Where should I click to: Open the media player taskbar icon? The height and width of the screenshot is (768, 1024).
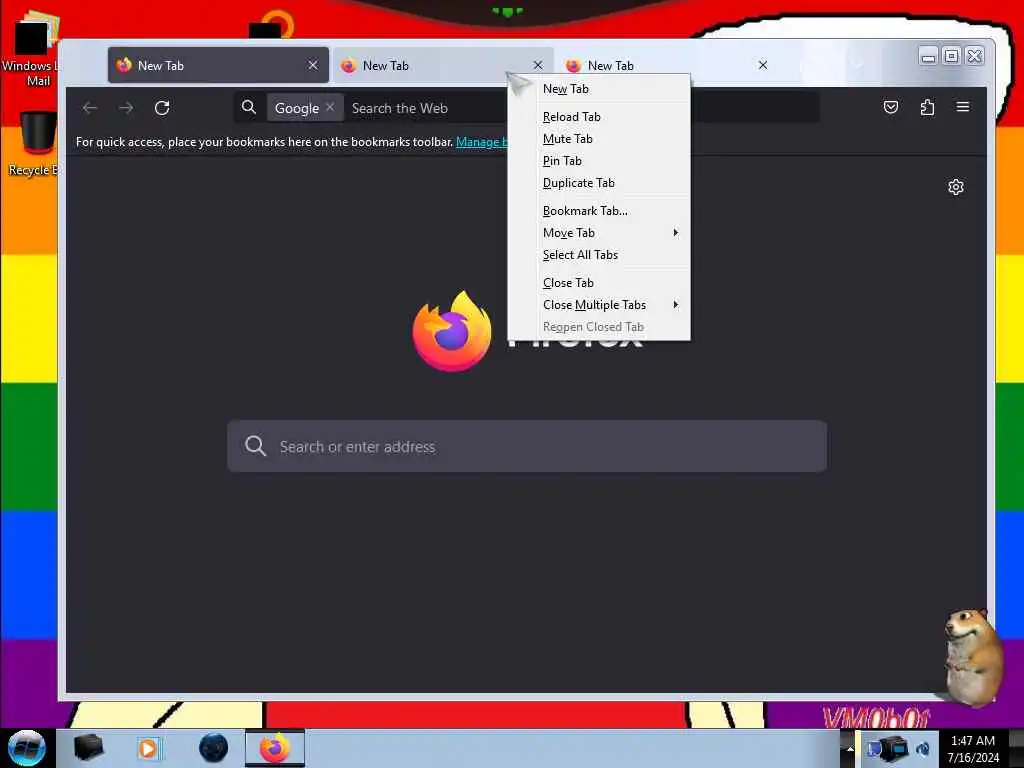coord(148,748)
